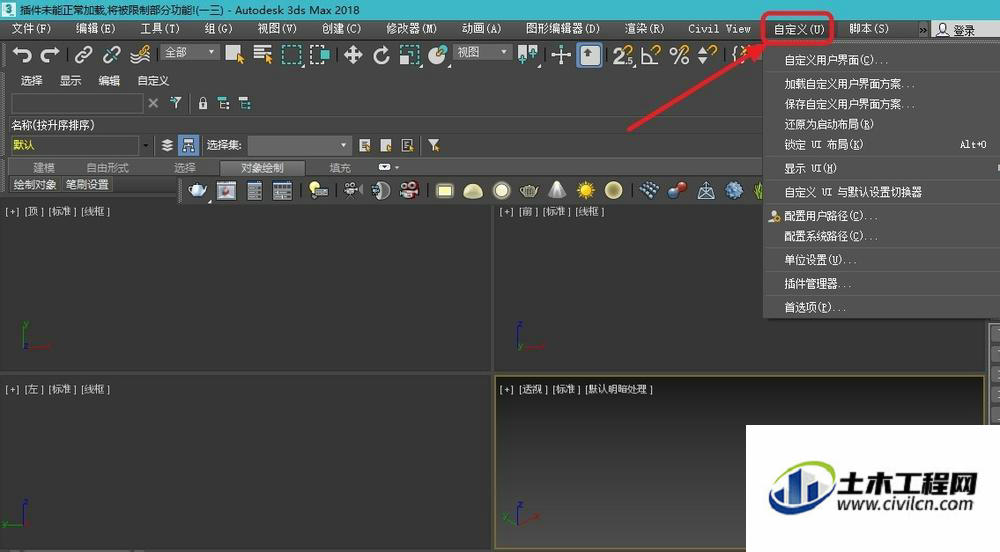
Task: Toggle the Spinner Snap icon
Action: (707, 55)
